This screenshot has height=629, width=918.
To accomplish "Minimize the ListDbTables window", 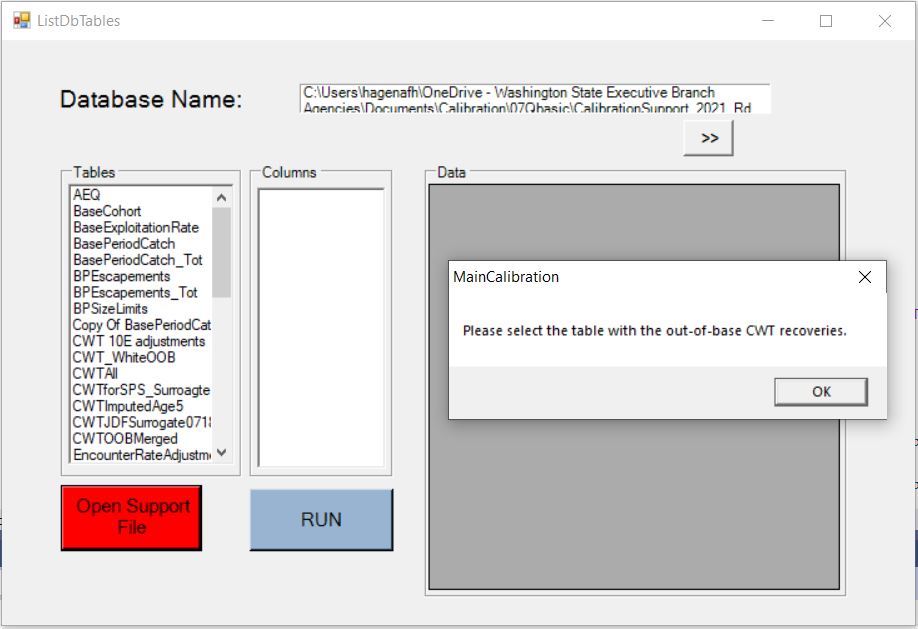I will coord(768,20).
